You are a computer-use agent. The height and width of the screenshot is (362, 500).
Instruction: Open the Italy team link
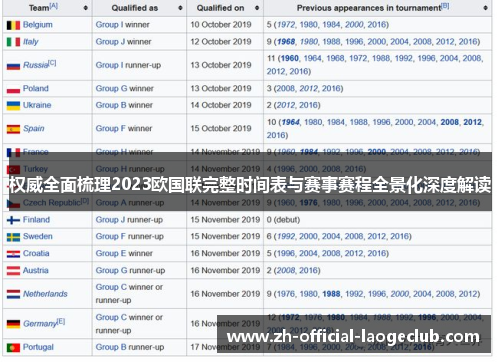coord(31,42)
